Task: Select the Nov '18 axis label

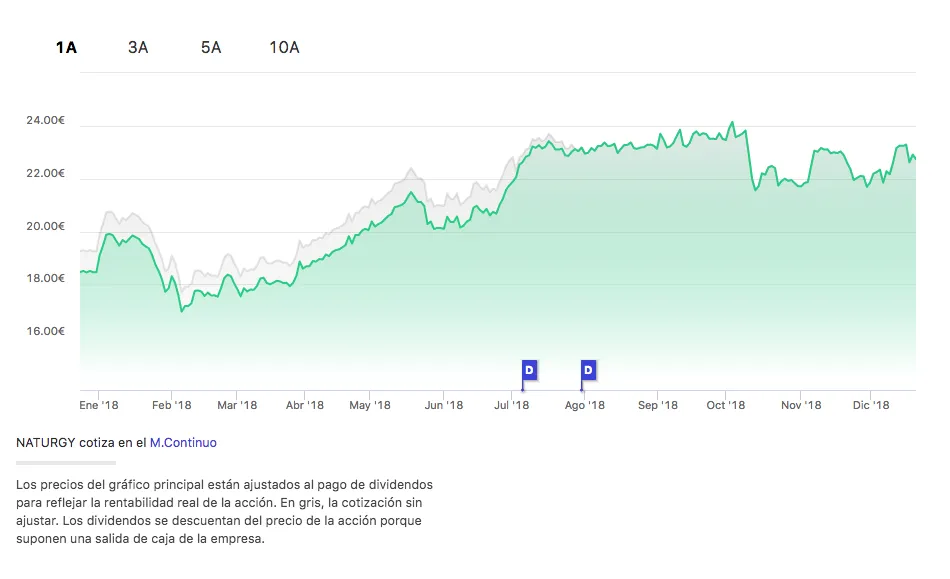Action: click(x=801, y=405)
